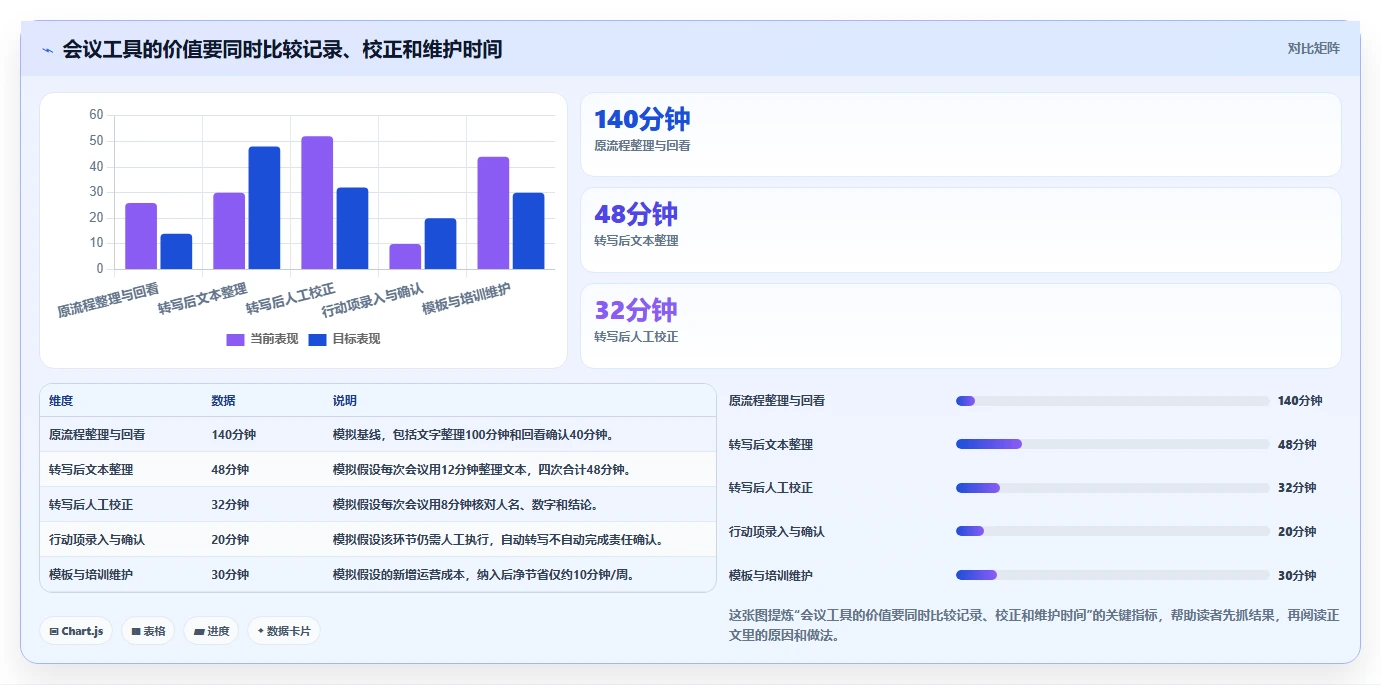
Task: Select the purple bar for 转写后人工校正
Action: tap(317, 203)
